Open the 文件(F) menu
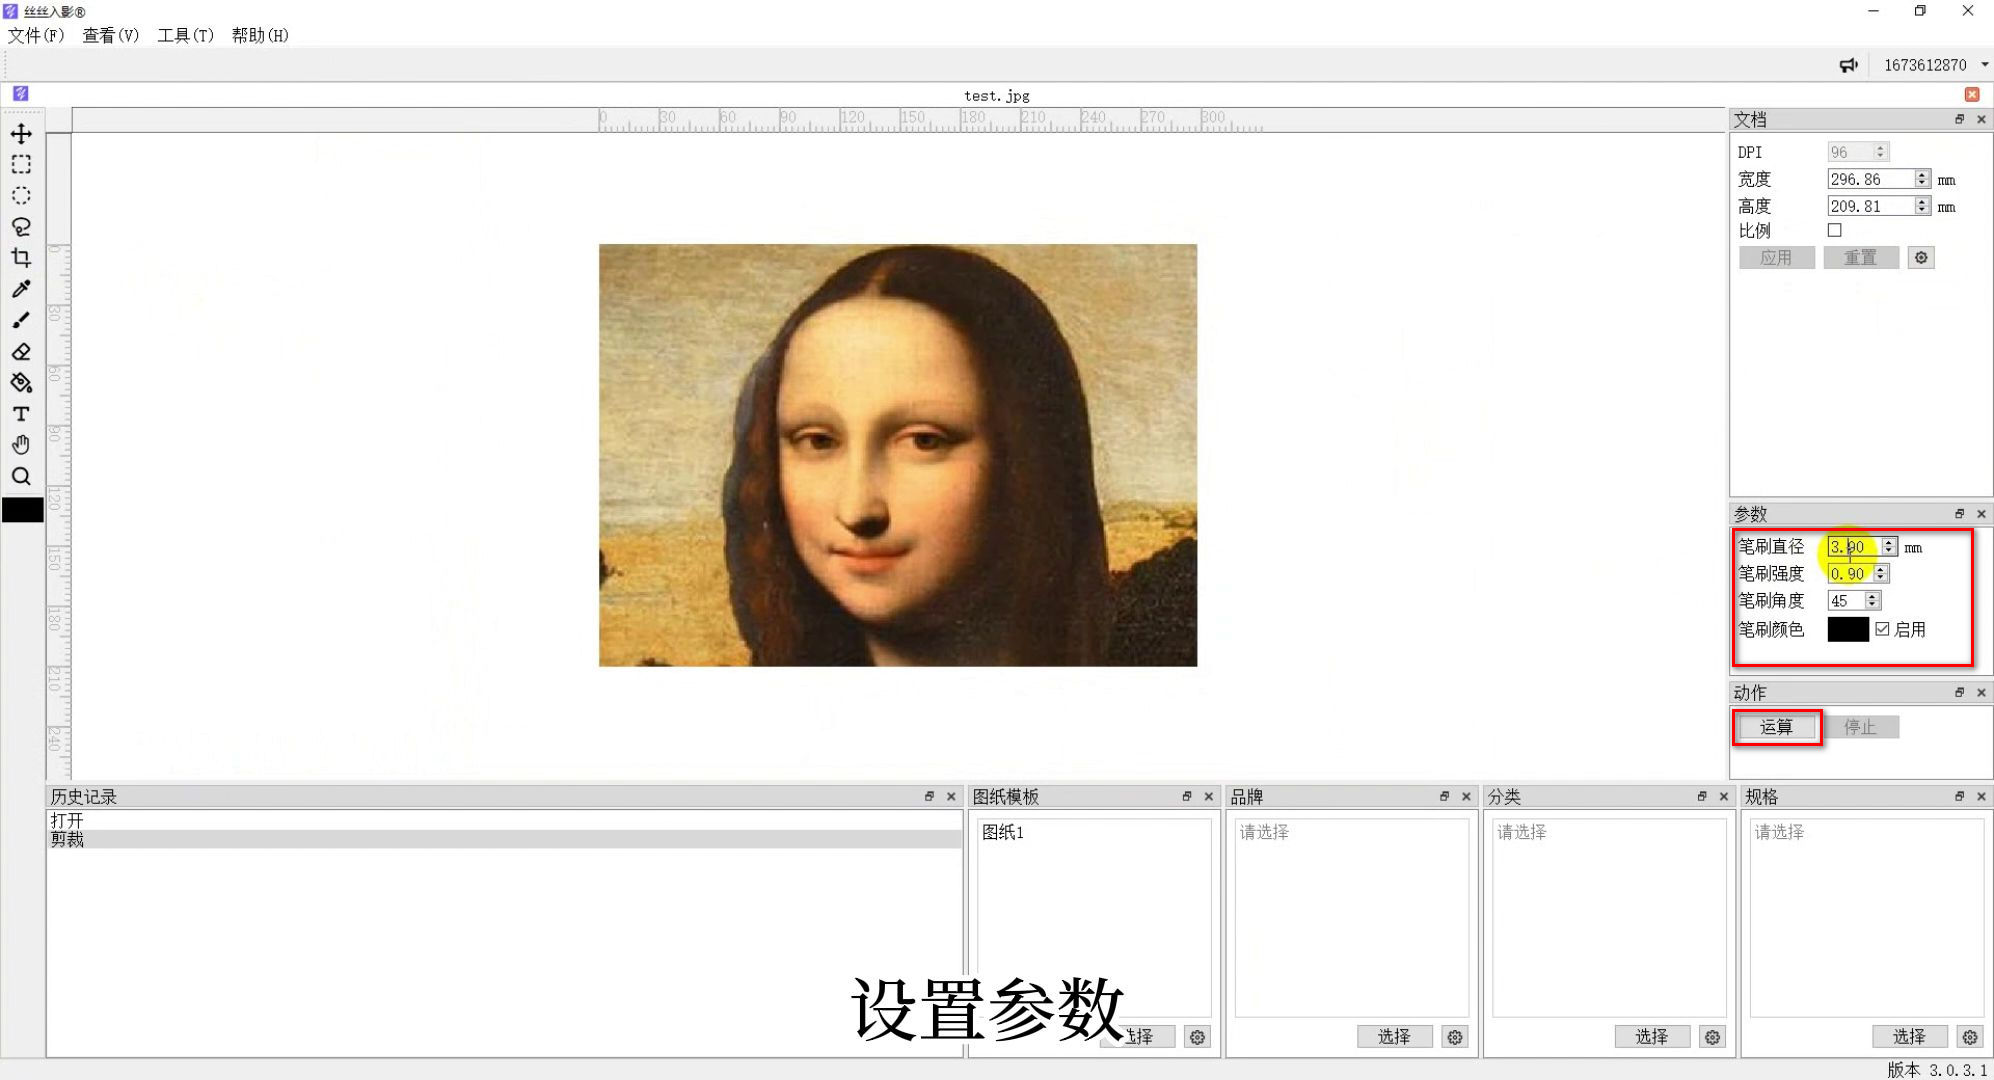This screenshot has width=1994, height=1080. pos(33,35)
